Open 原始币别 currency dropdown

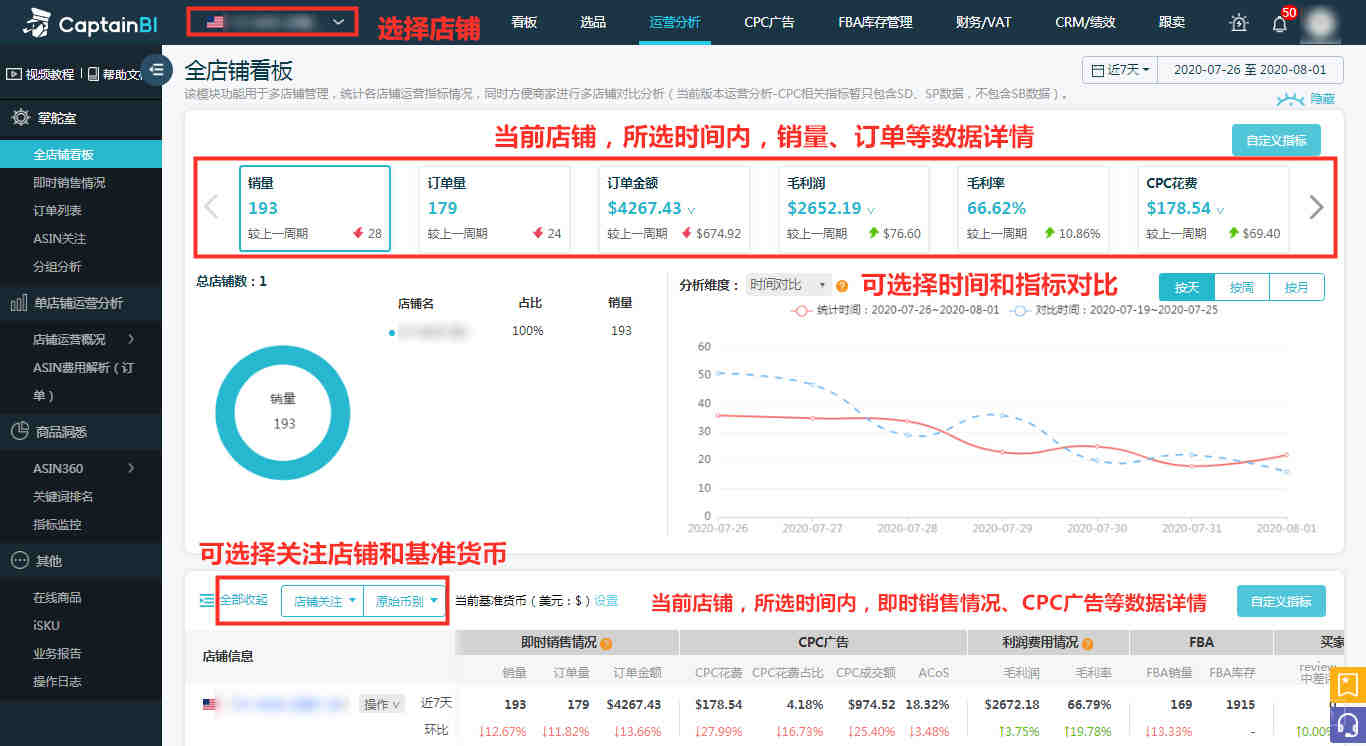(x=405, y=602)
